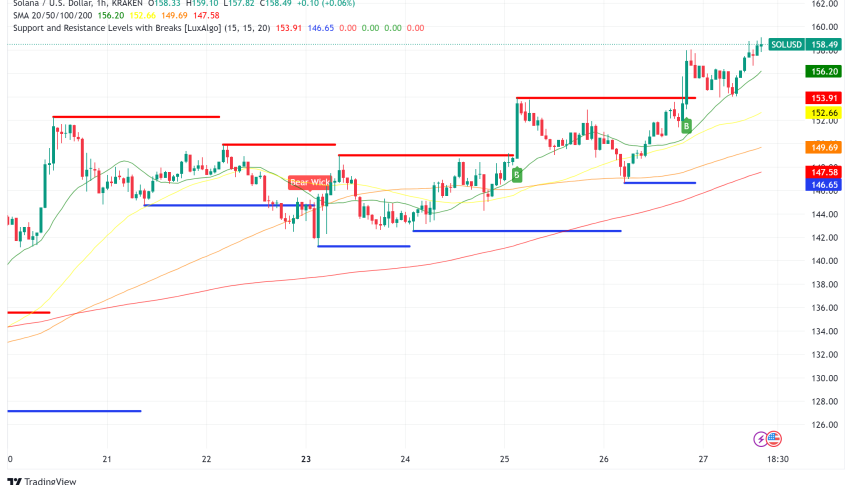This screenshot has width=852, height=485.
Task: Click the yellow 152.66 price scale tag
Action: [x=824, y=113]
